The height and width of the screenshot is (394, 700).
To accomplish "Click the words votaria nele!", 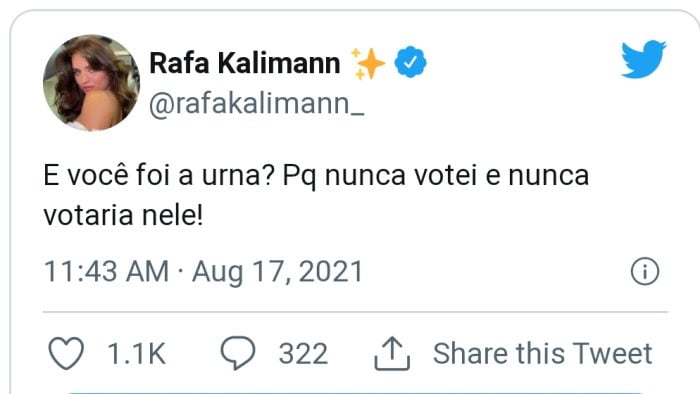I will 123,216.
